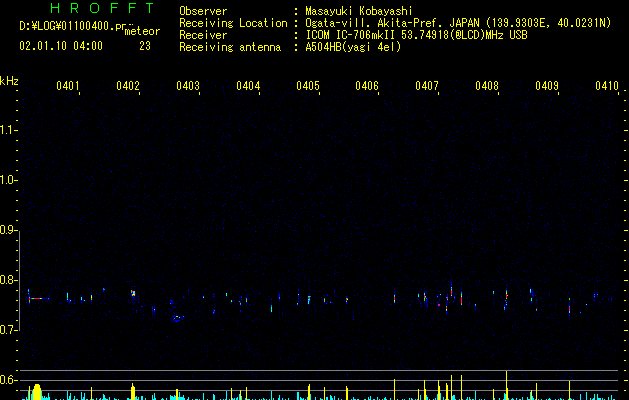Screen dimensions: 629x400
Task: Click the long horizontal meteor echo near 0400
Action: [39, 298]
